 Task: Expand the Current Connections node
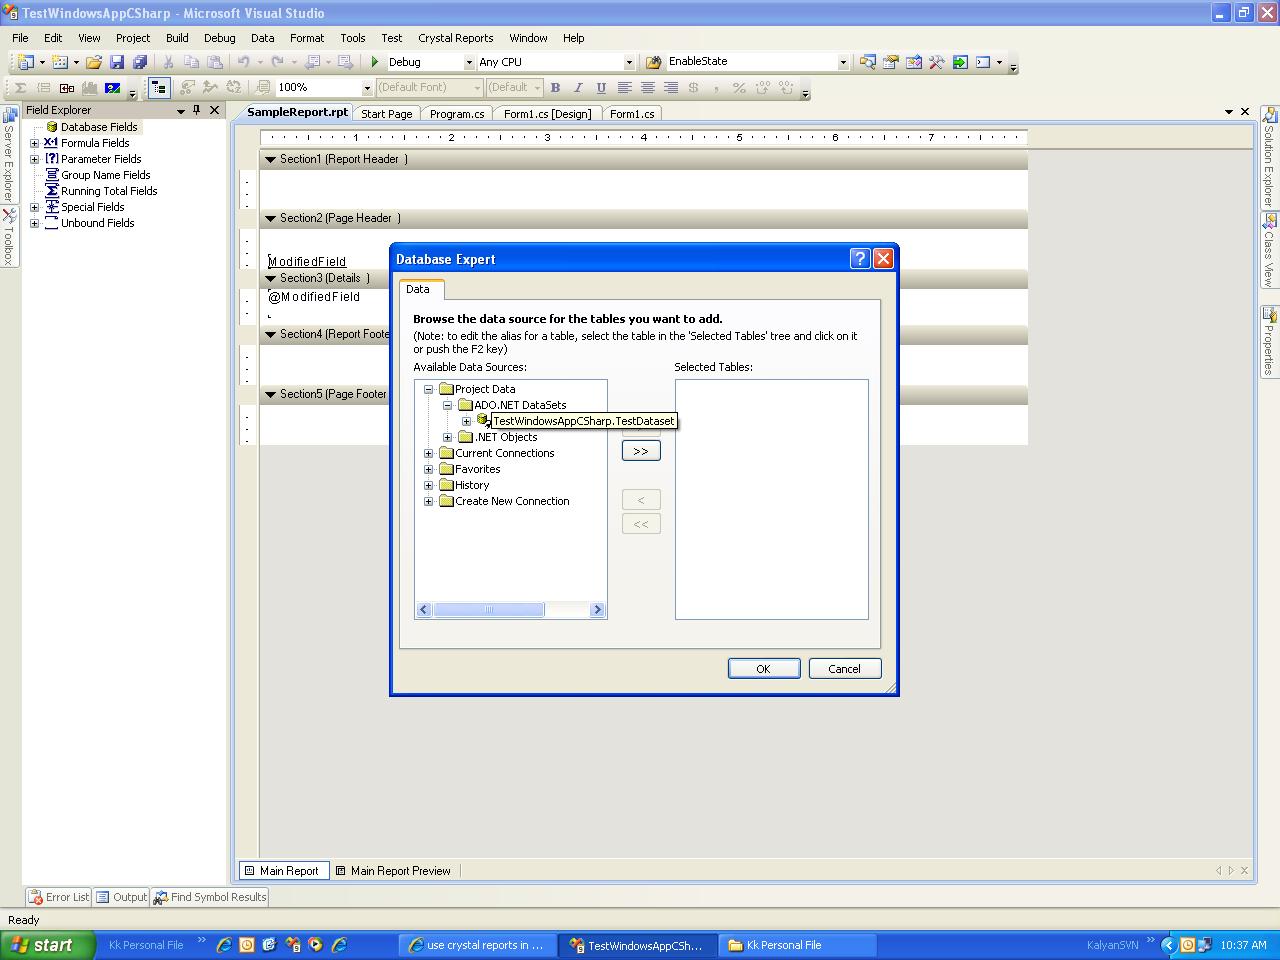429,453
